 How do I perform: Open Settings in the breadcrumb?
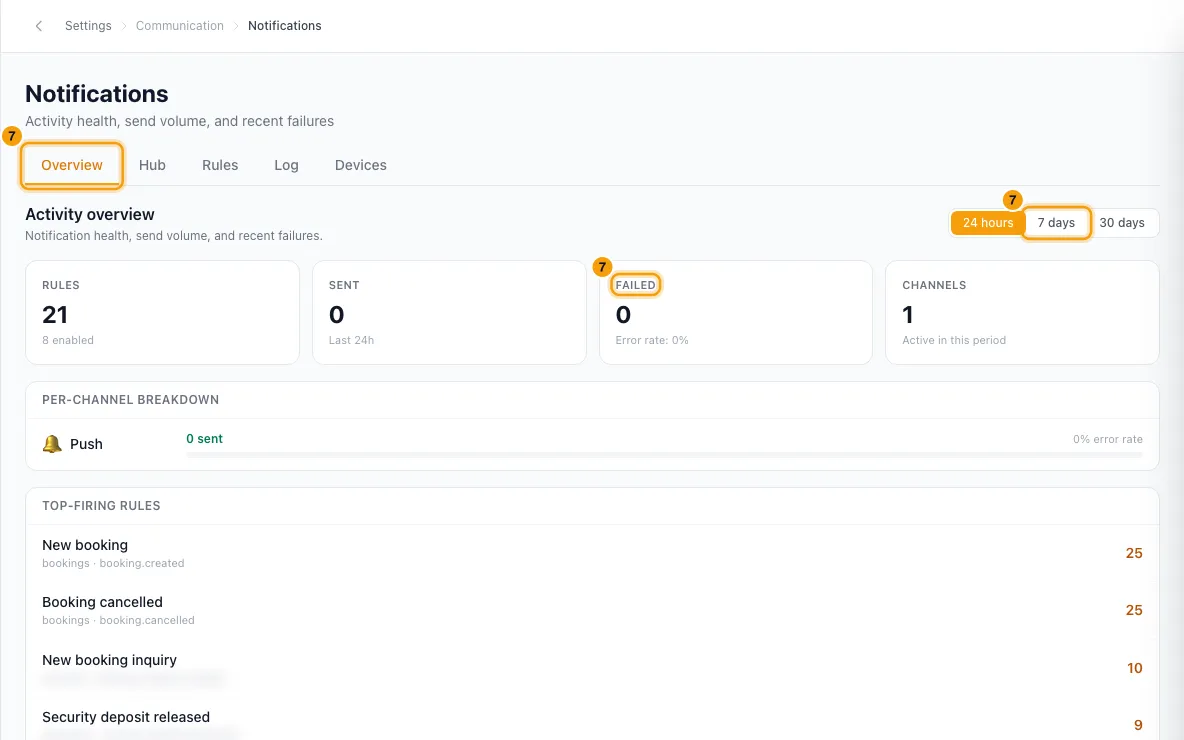(x=88, y=26)
